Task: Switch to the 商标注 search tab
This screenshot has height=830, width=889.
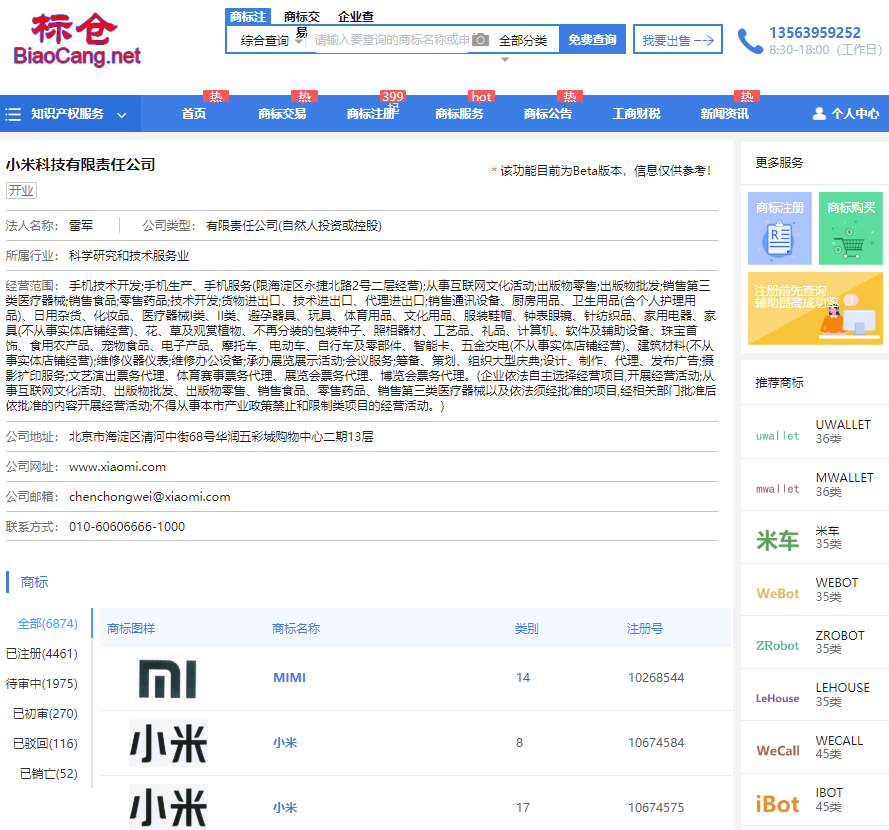Action: tap(248, 16)
